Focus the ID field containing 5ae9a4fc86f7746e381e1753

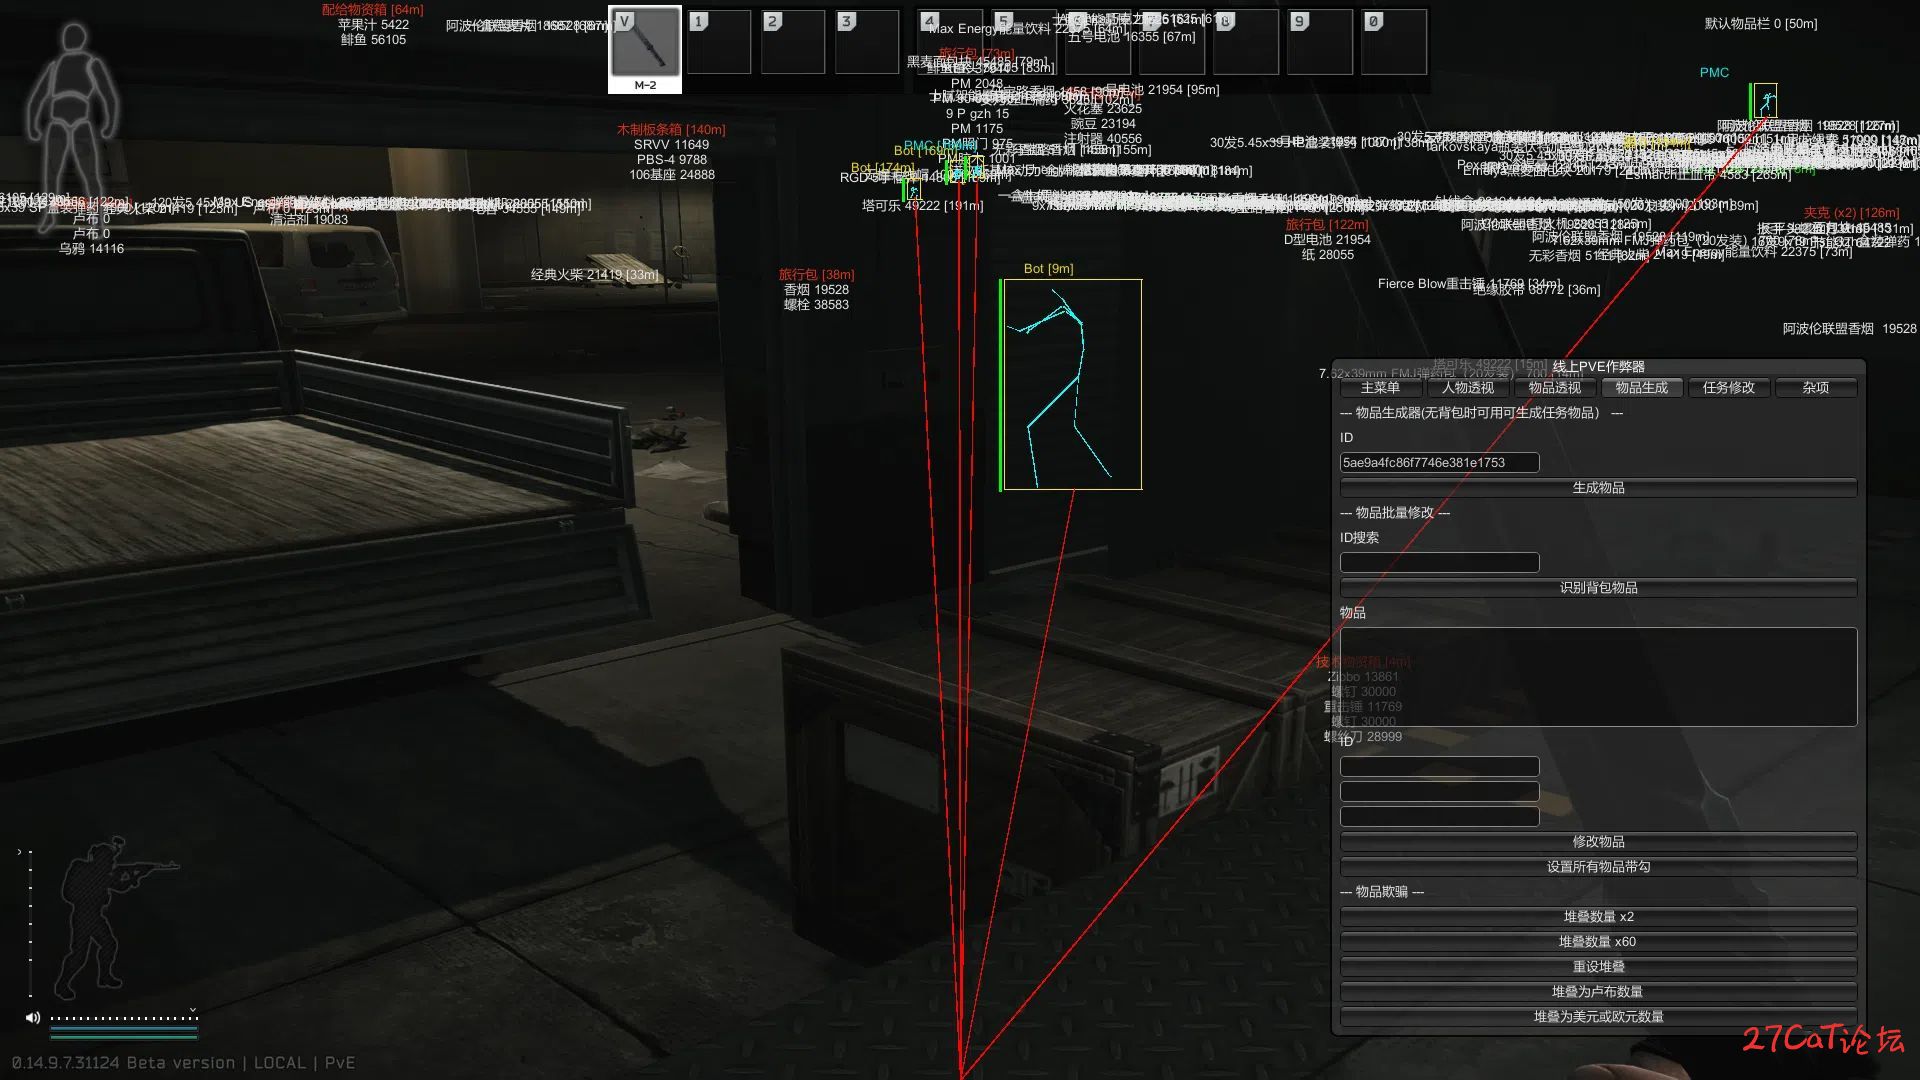(x=1439, y=463)
